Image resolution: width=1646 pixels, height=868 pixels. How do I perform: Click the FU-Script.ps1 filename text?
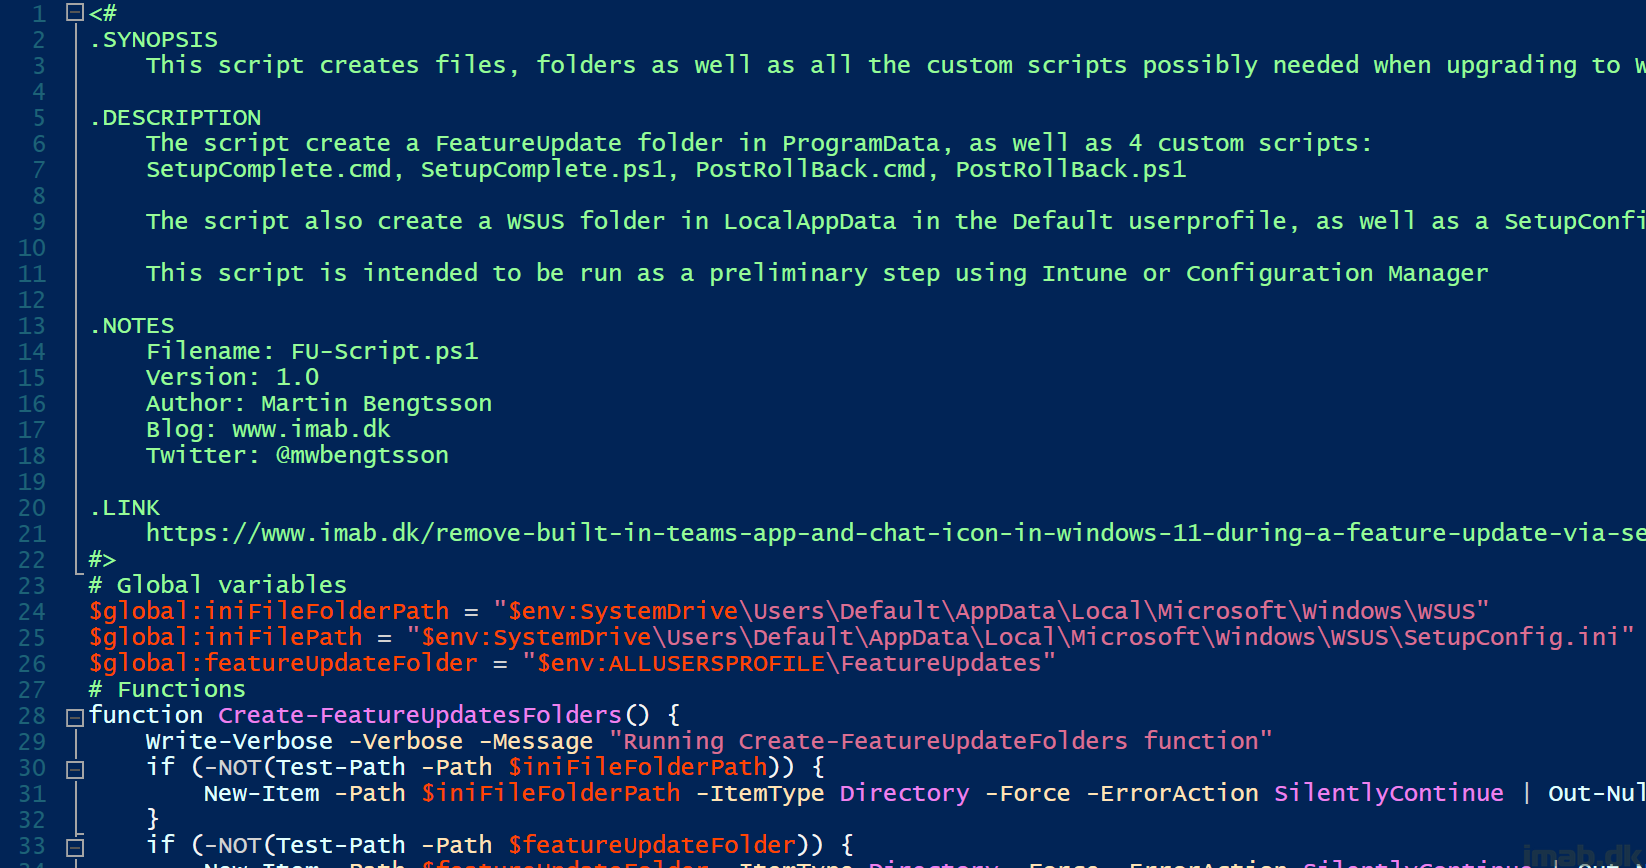[x=385, y=351]
